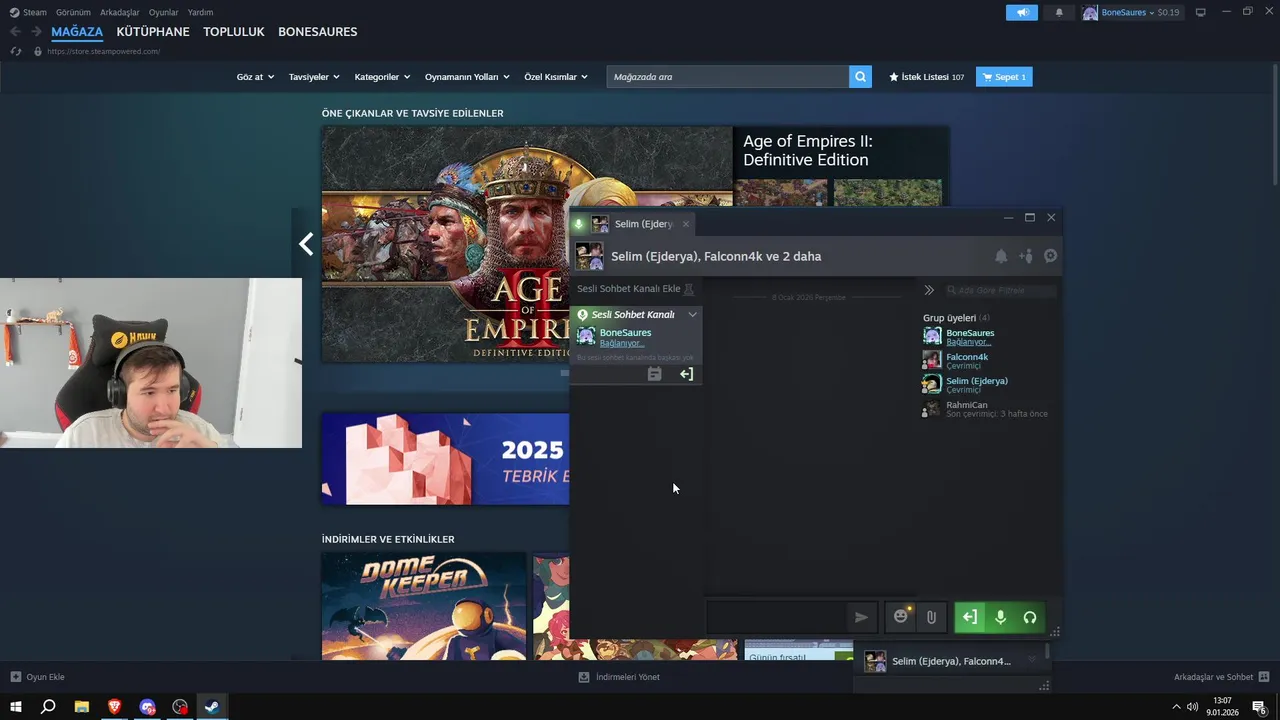Click Sesli Sohbet Kanalı Ekle
Image resolution: width=1280 pixels, height=720 pixels.
point(628,289)
